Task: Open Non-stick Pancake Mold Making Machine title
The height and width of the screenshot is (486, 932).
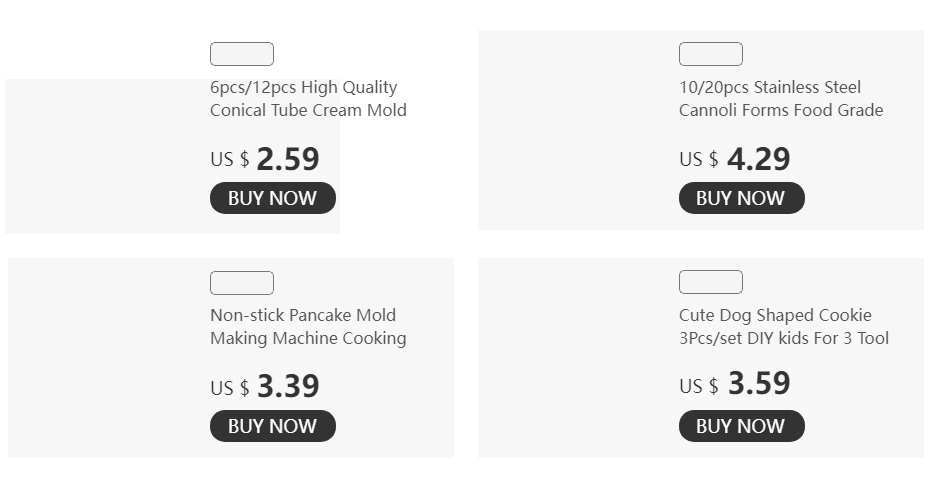Action: click(x=308, y=327)
